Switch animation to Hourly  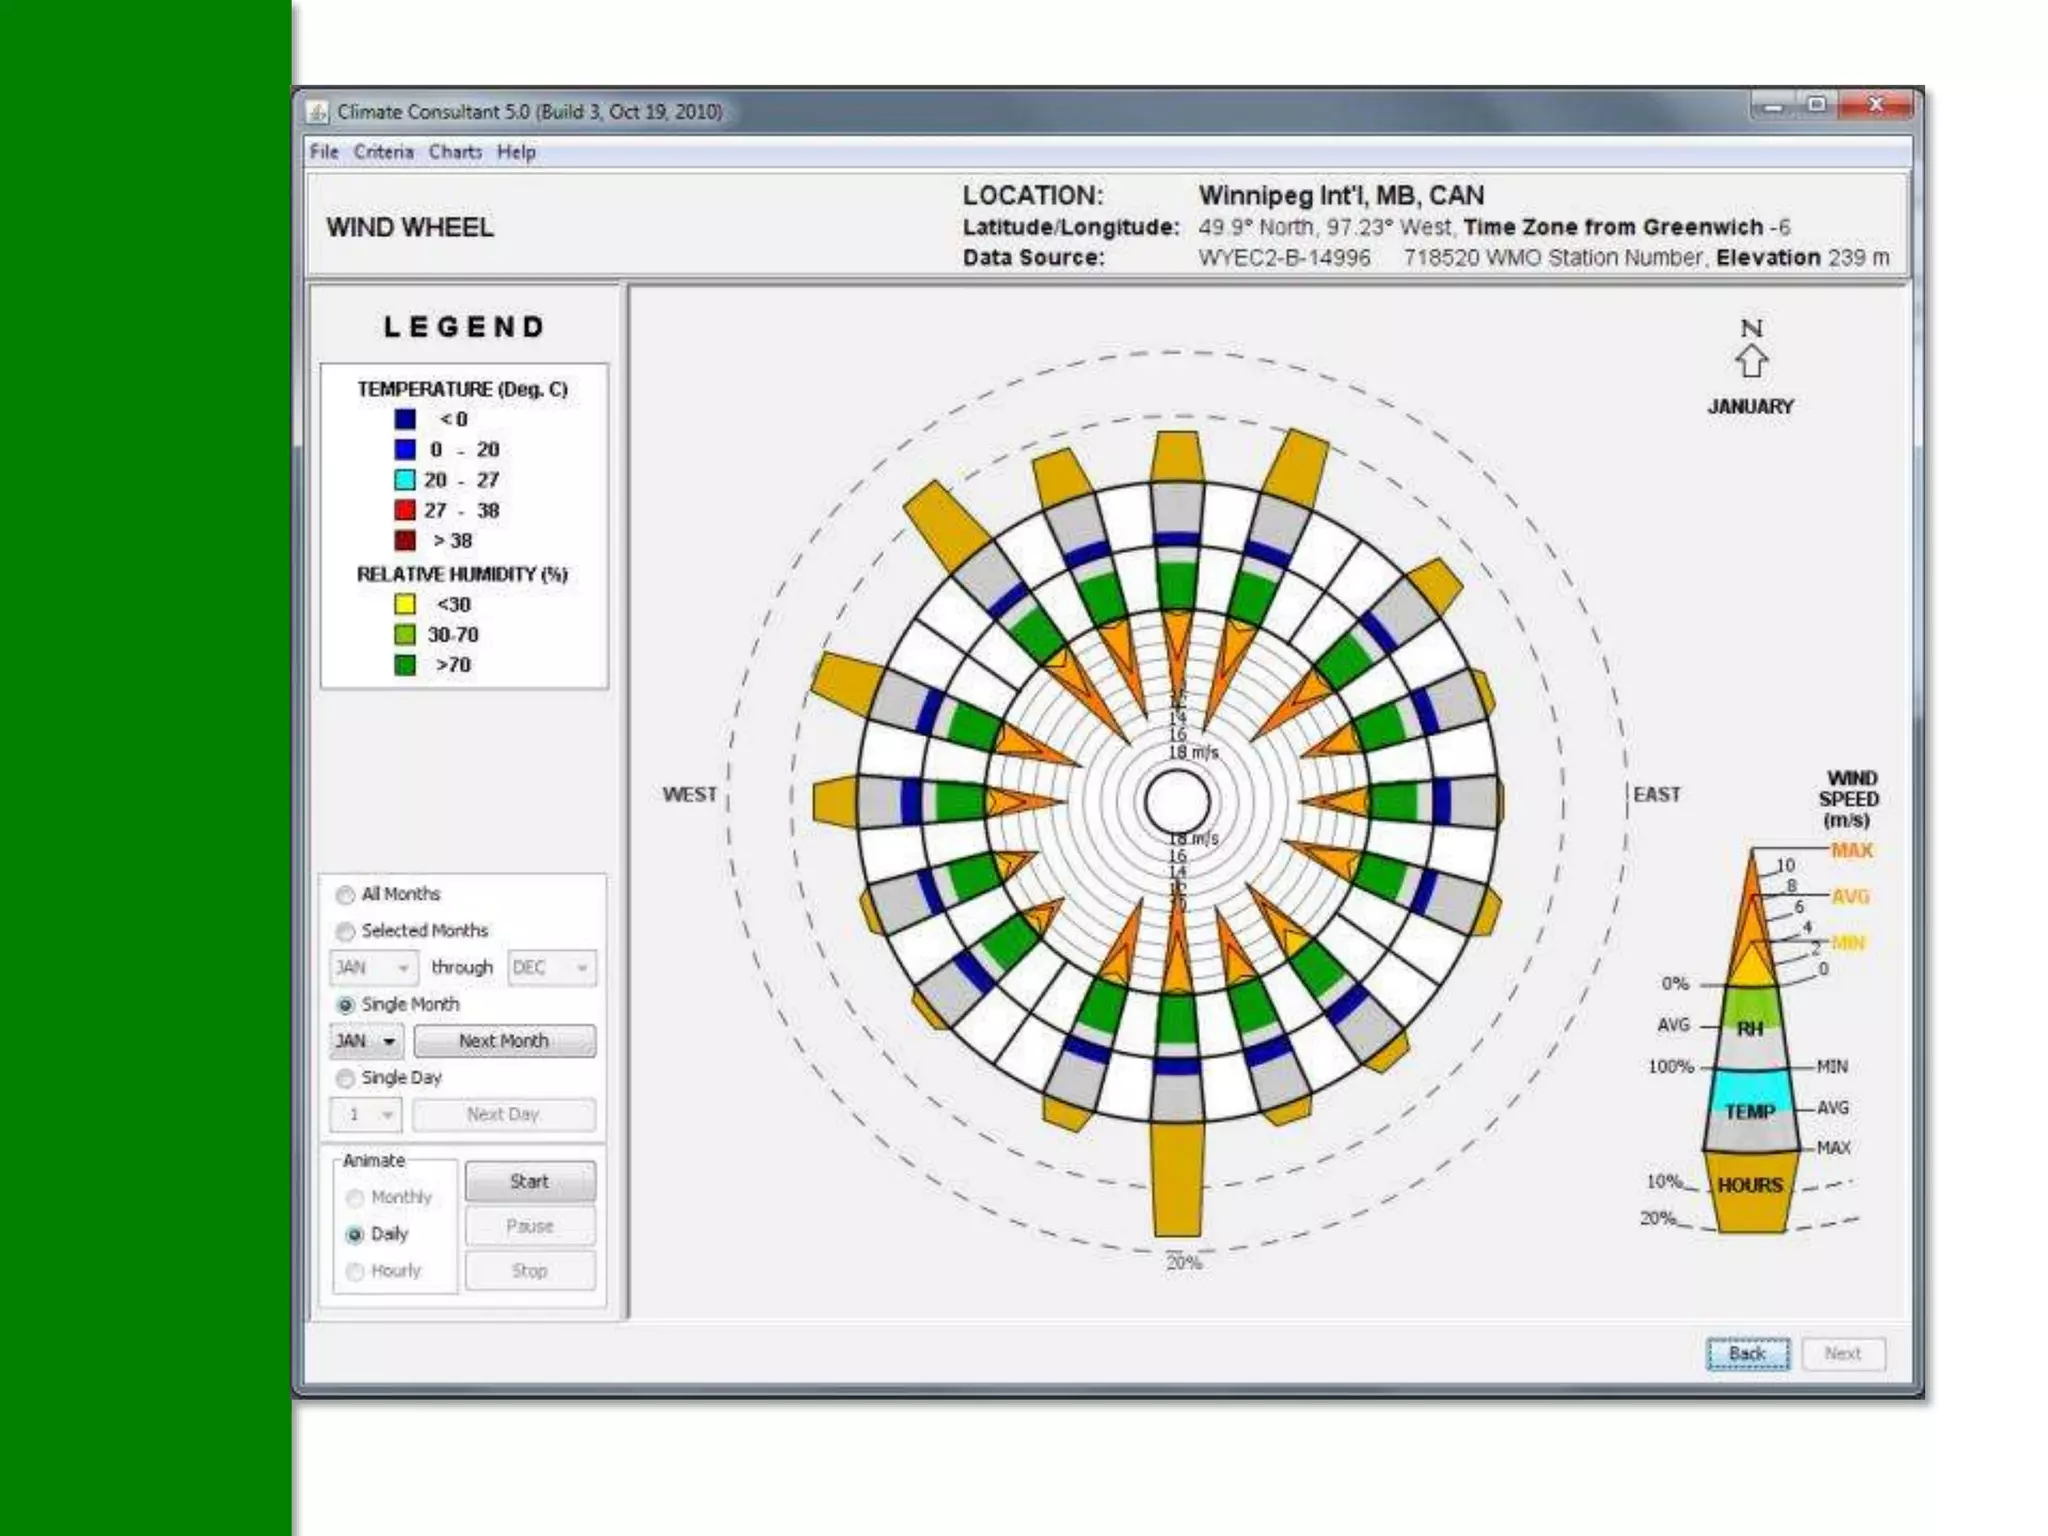point(355,1271)
